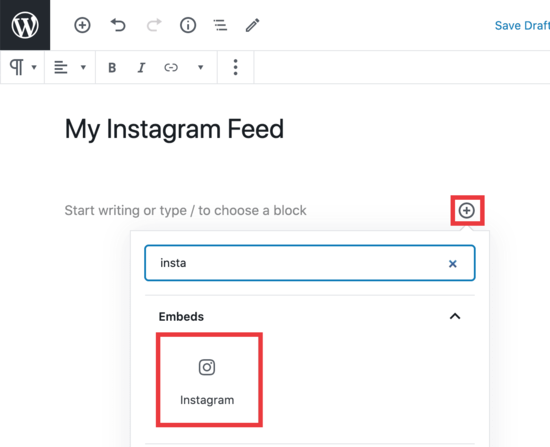Click the Save Draft link
The height and width of the screenshot is (447, 550).
point(522,26)
